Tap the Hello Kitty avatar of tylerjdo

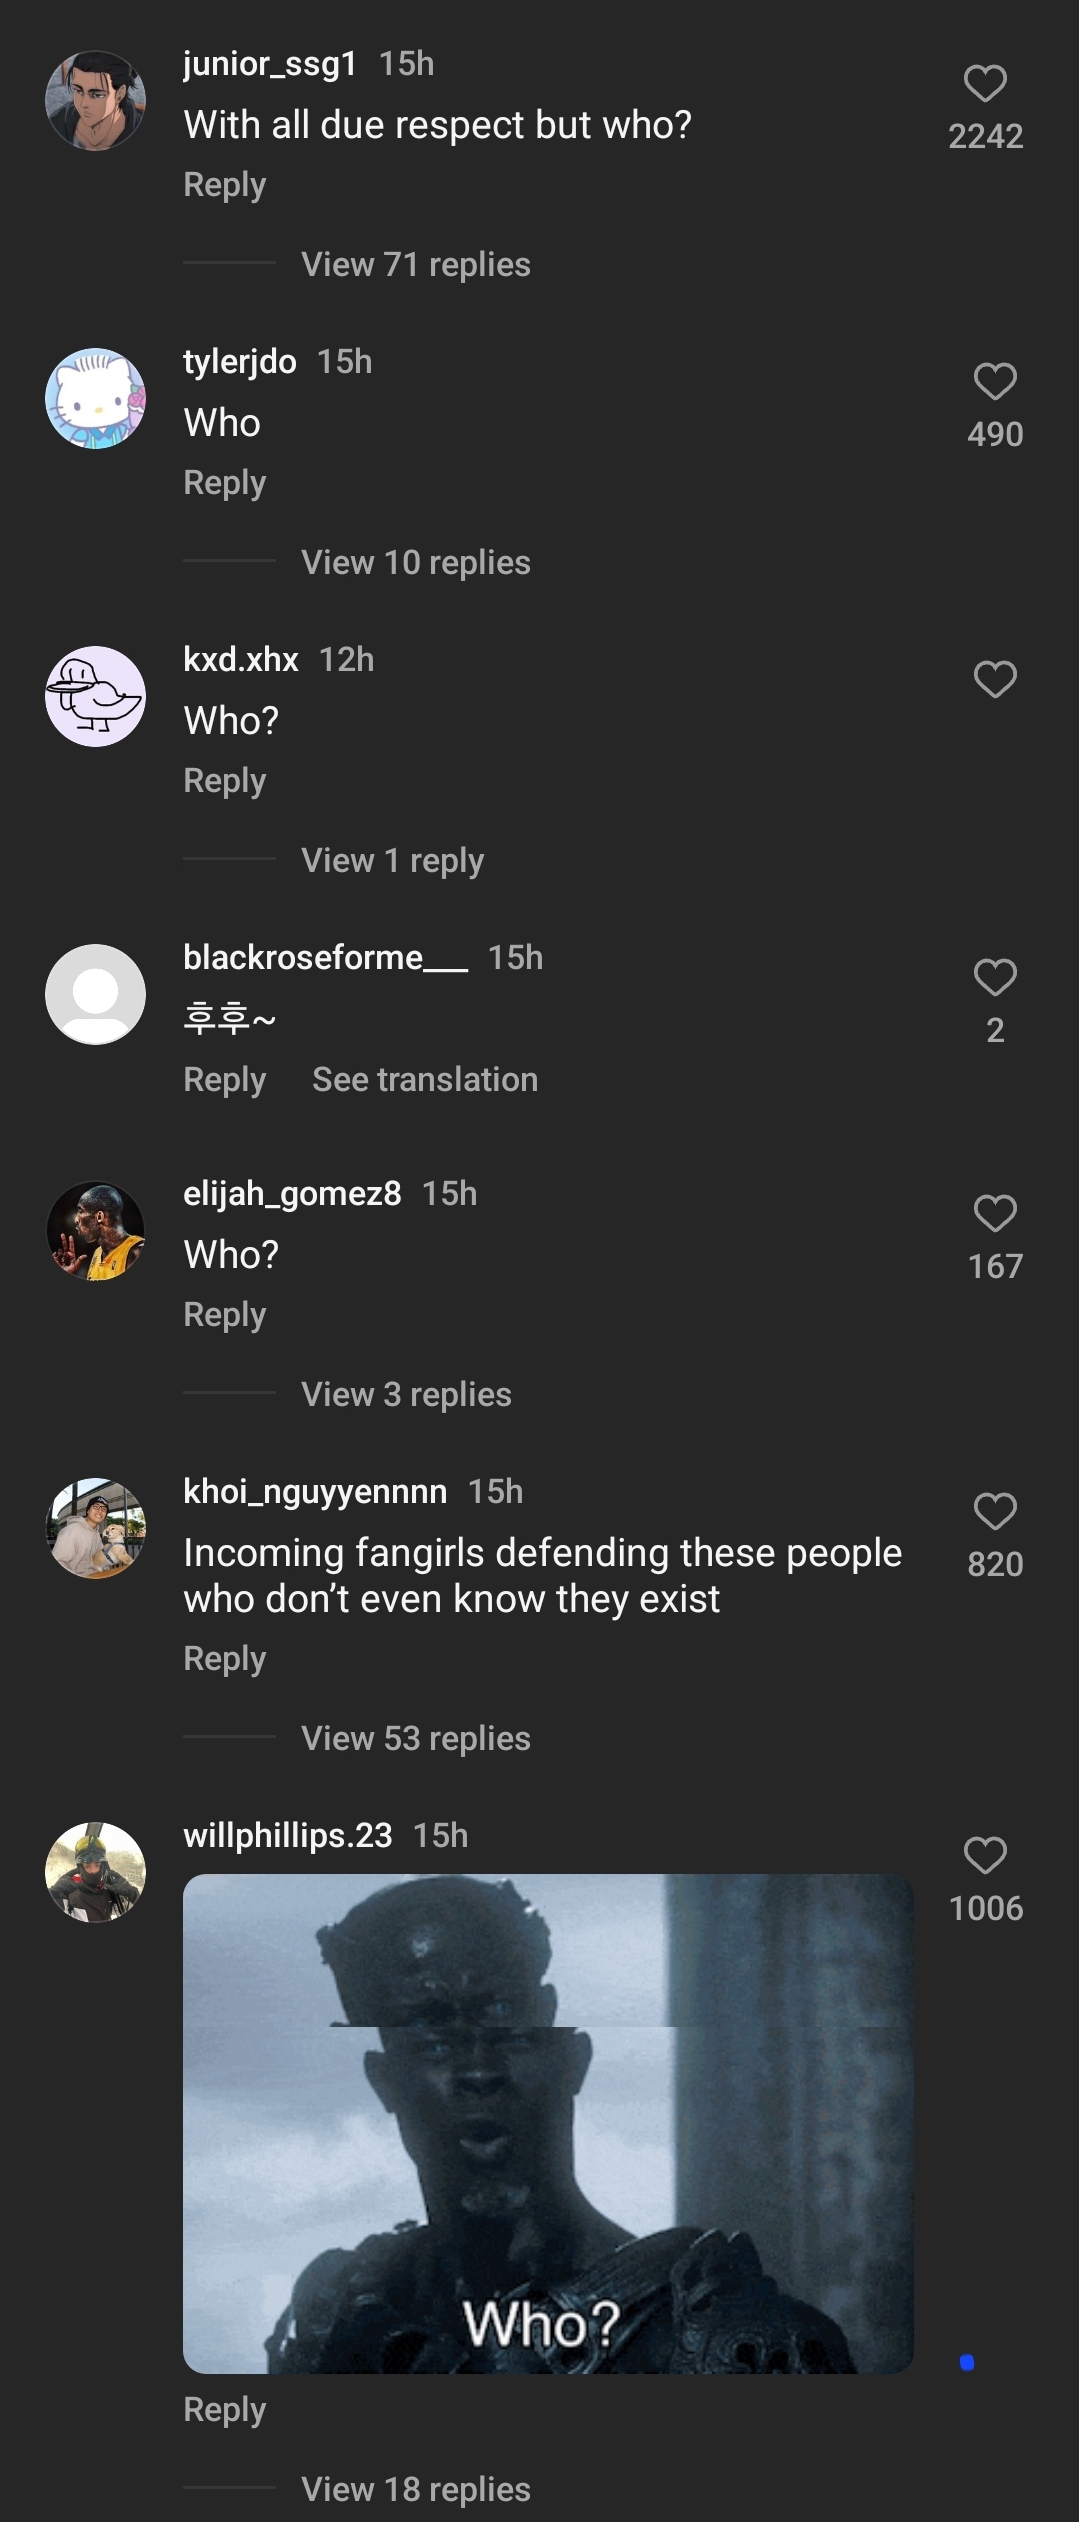(96, 399)
